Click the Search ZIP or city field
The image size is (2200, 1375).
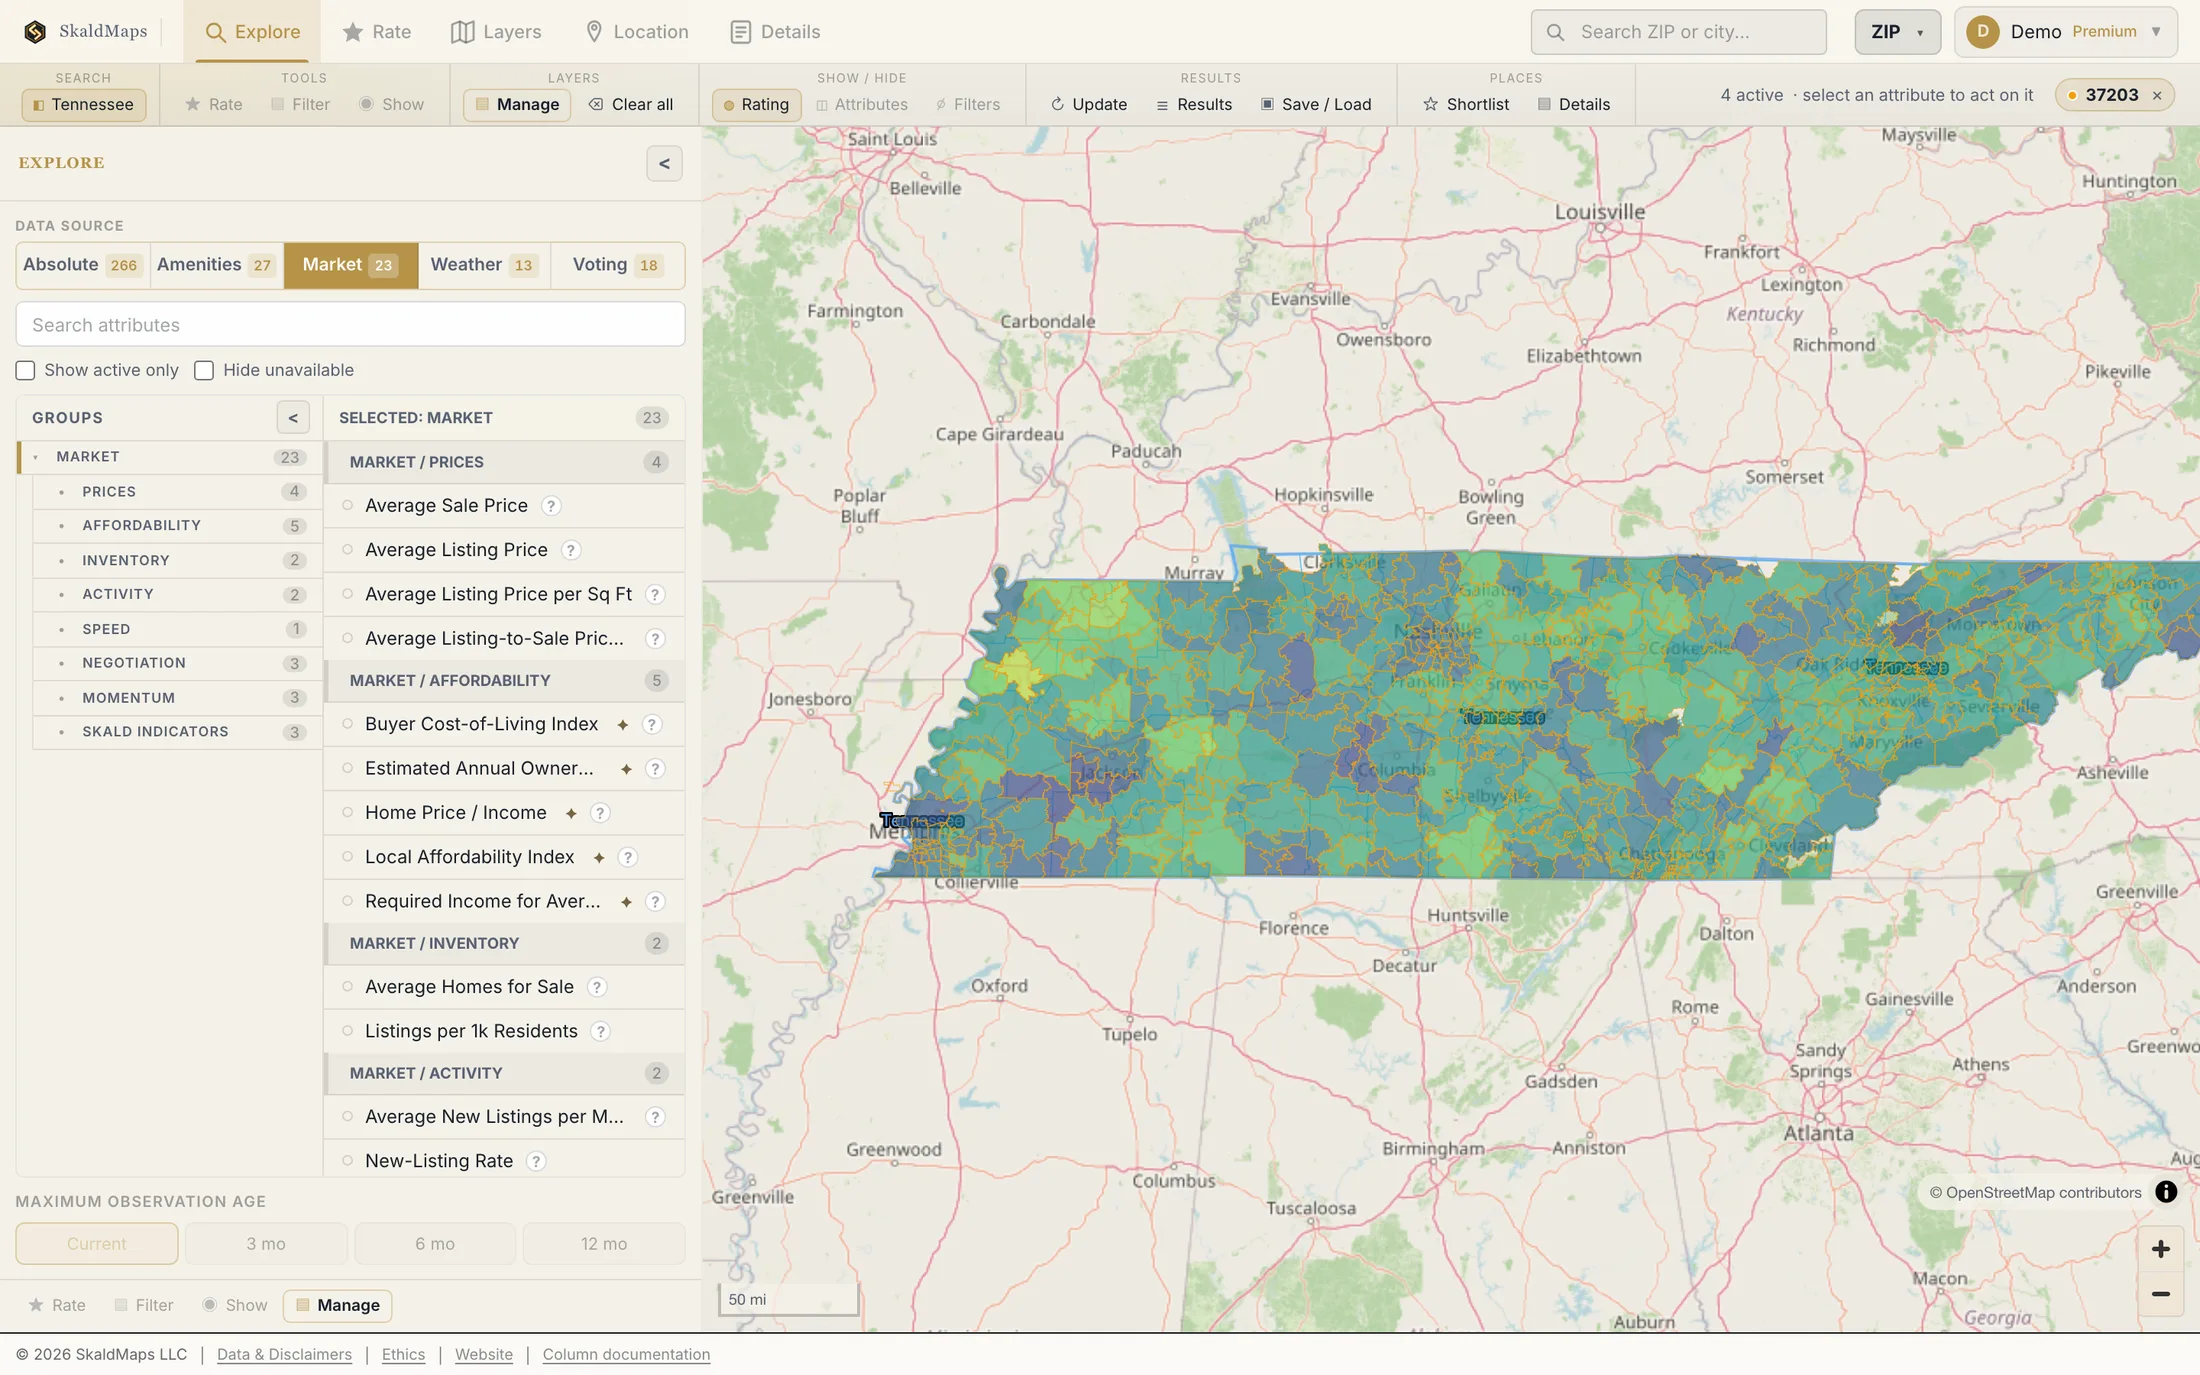click(x=1678, y=32)
